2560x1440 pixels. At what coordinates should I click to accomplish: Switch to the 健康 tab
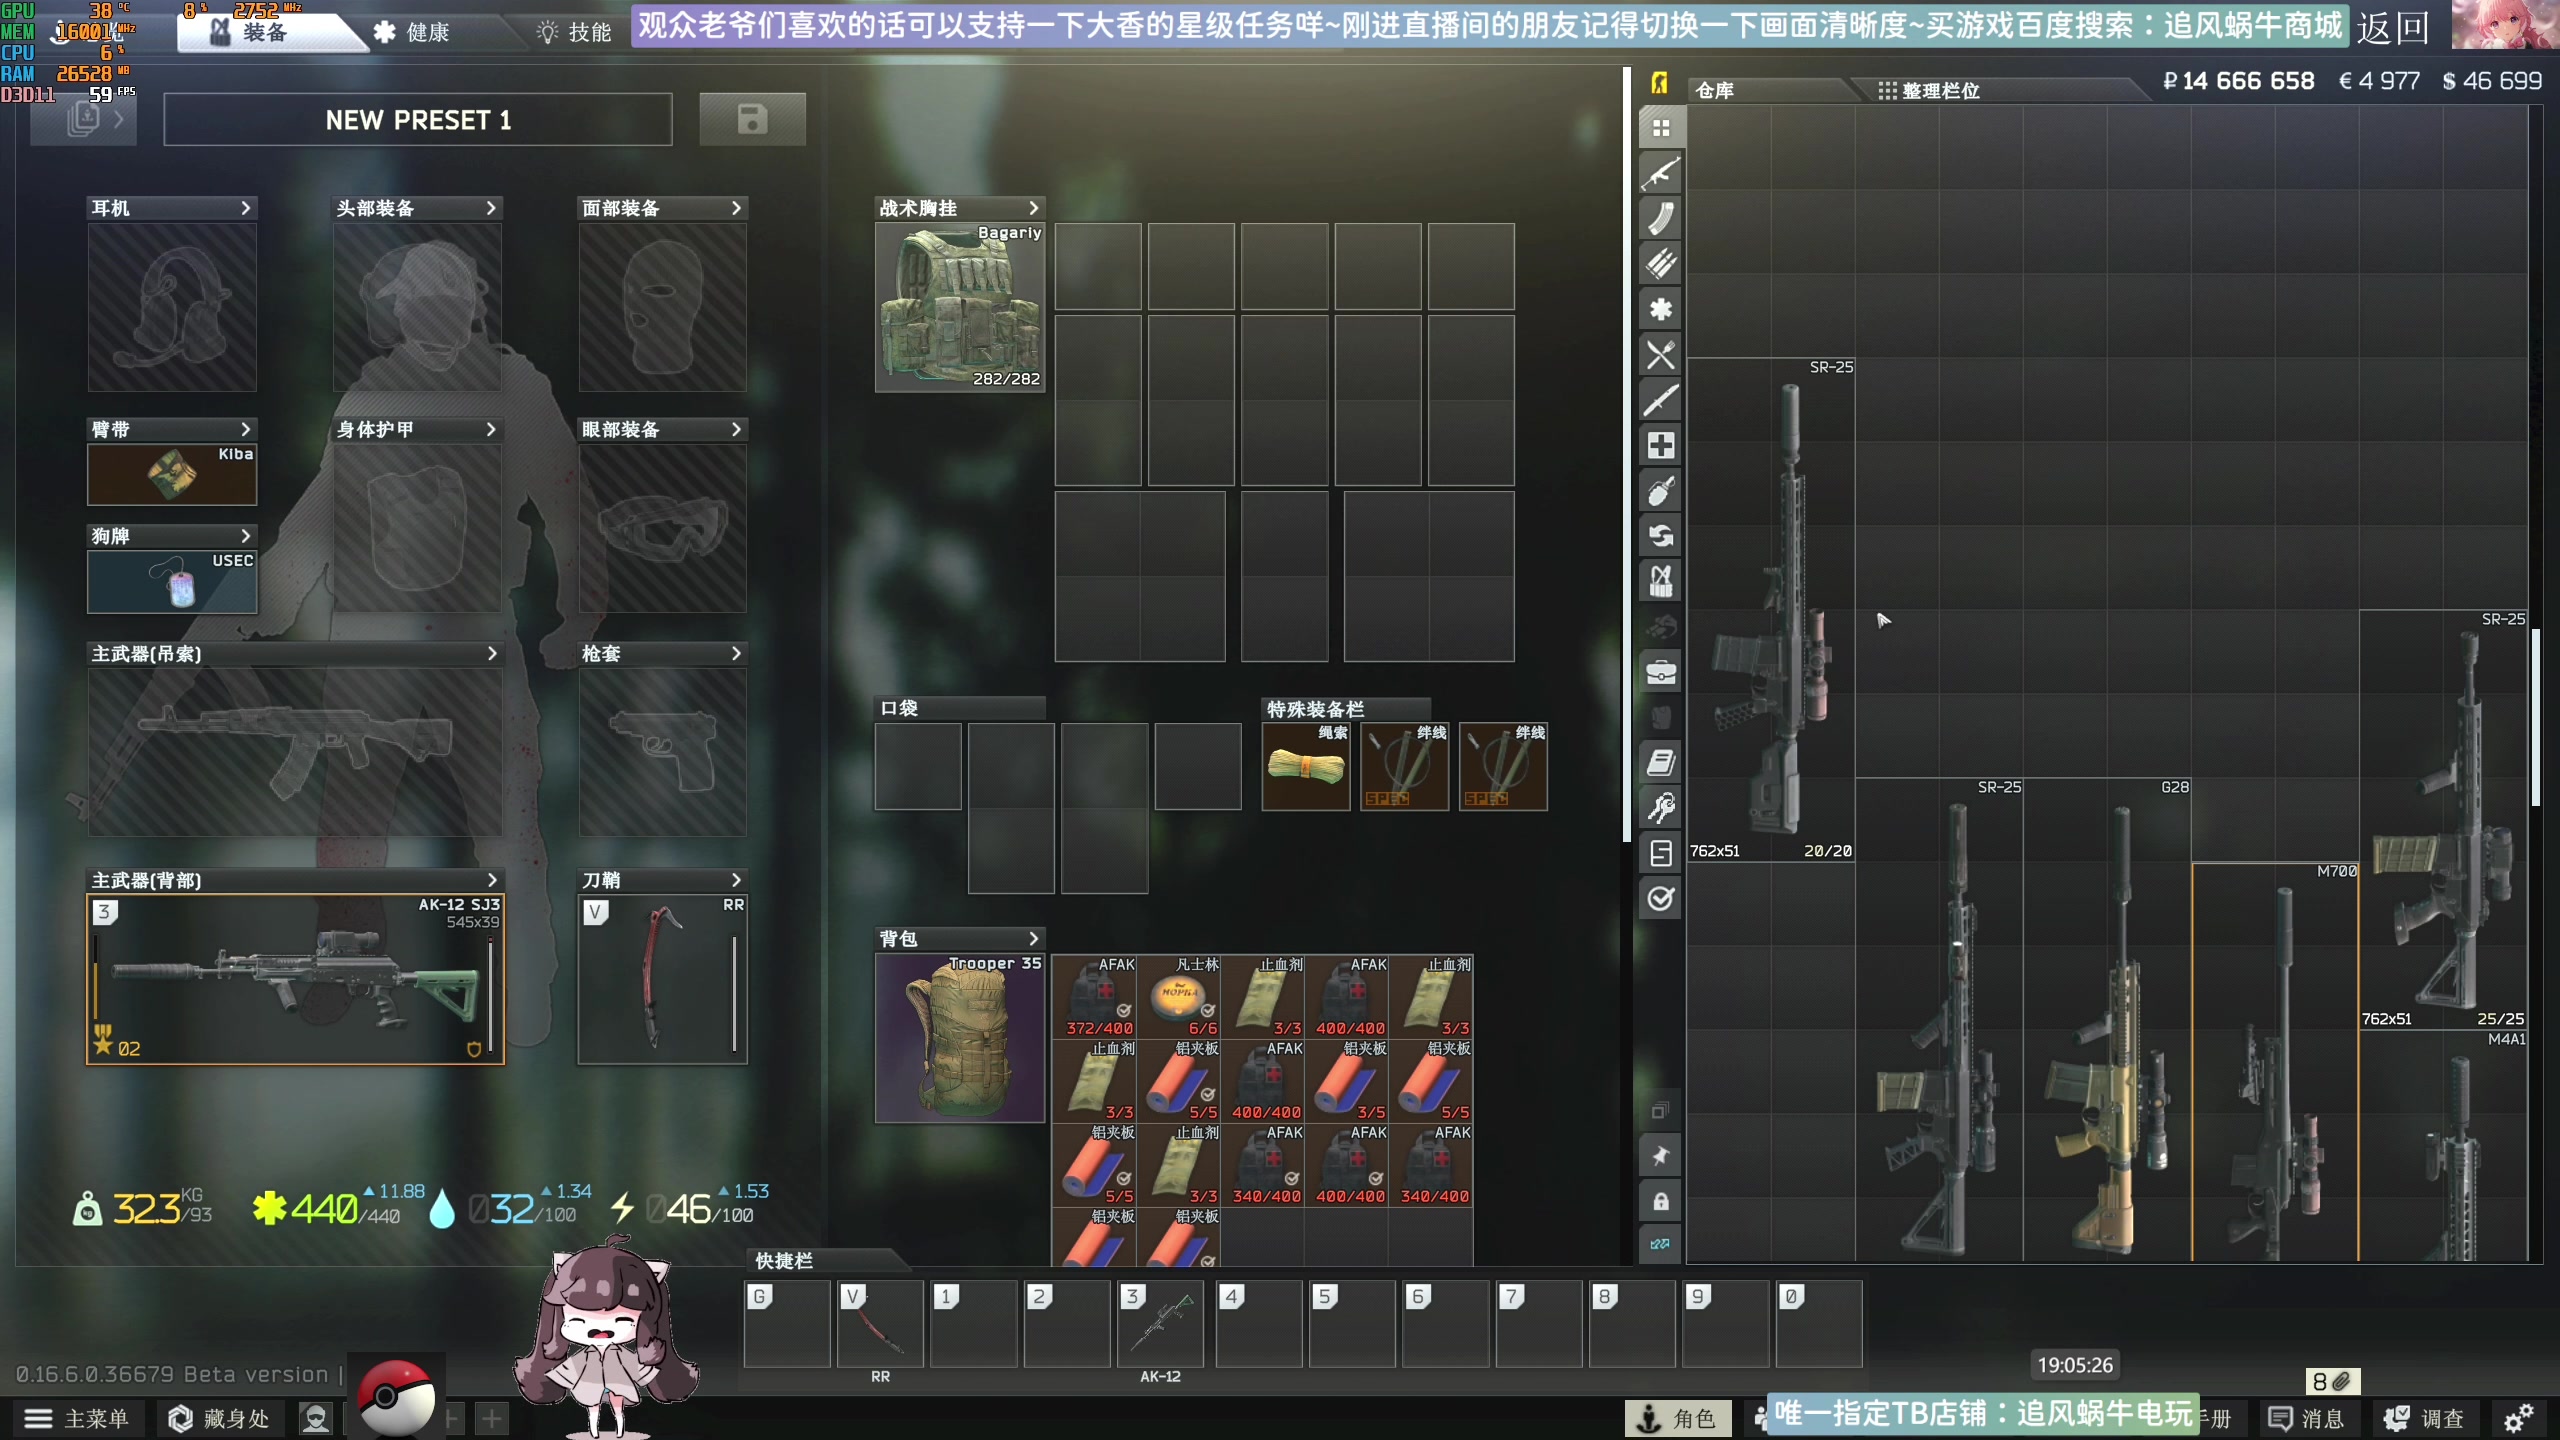click(x=412, y=32)
